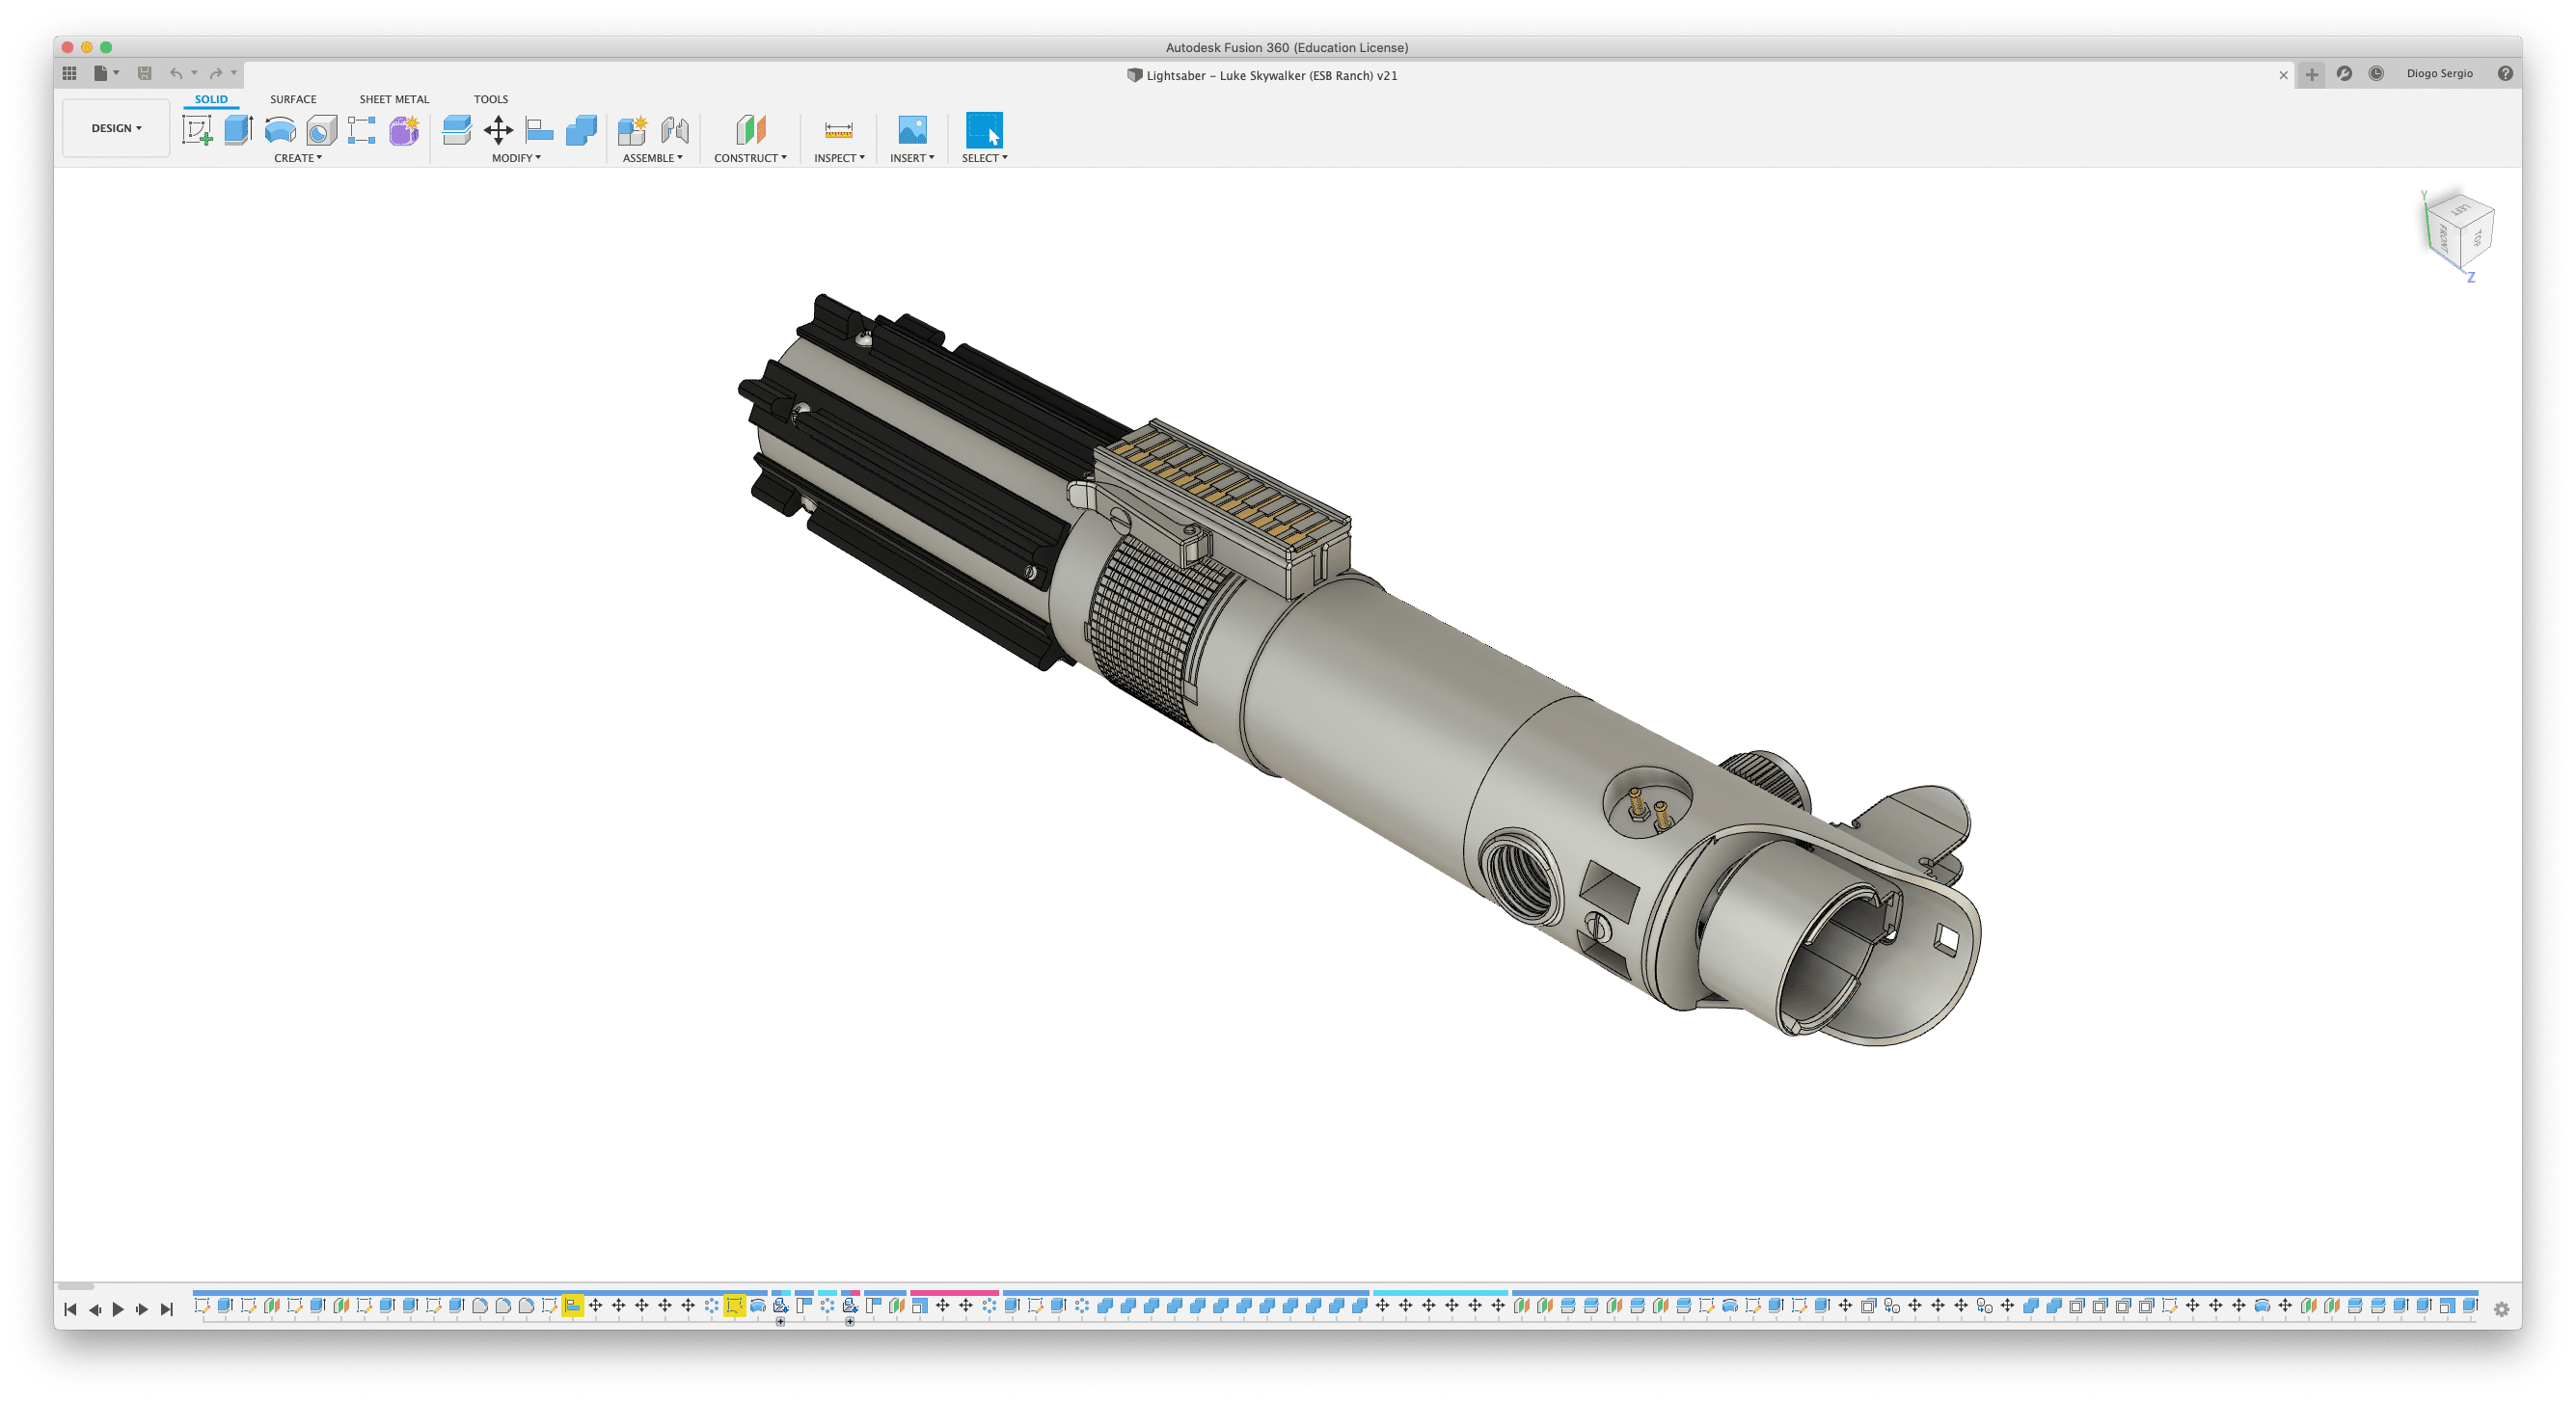
Task: Select the Joint tool
Action: click(675, 130)
